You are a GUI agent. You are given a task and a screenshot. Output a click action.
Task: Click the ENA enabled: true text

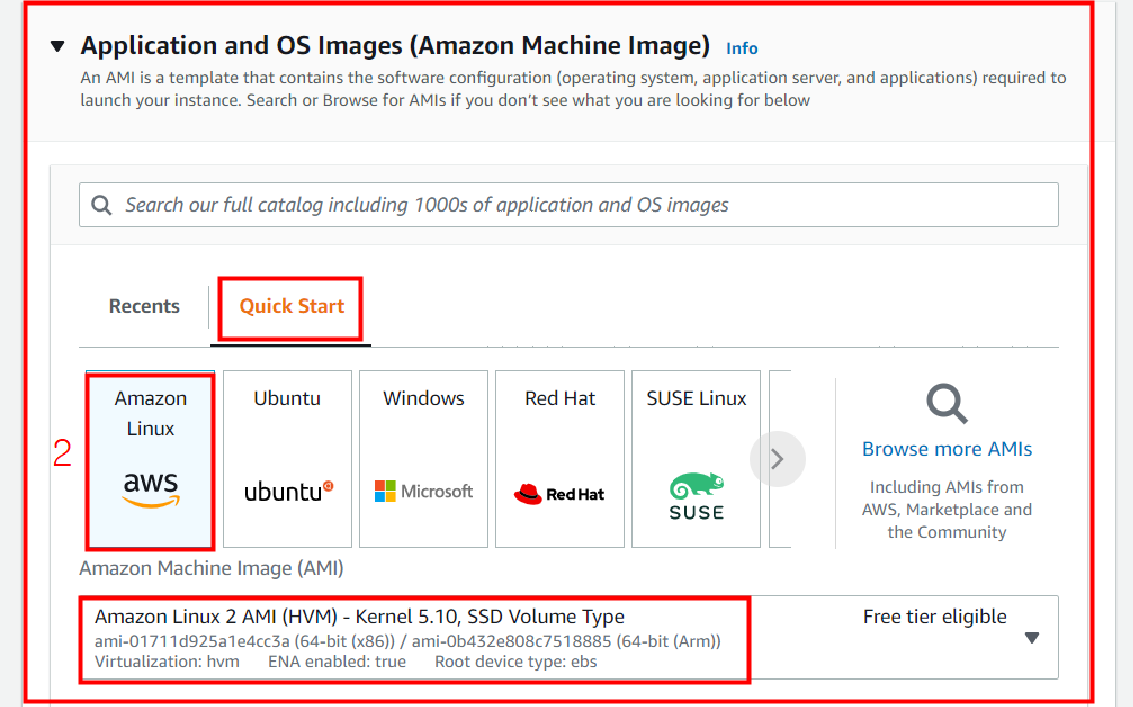(337, 661)
